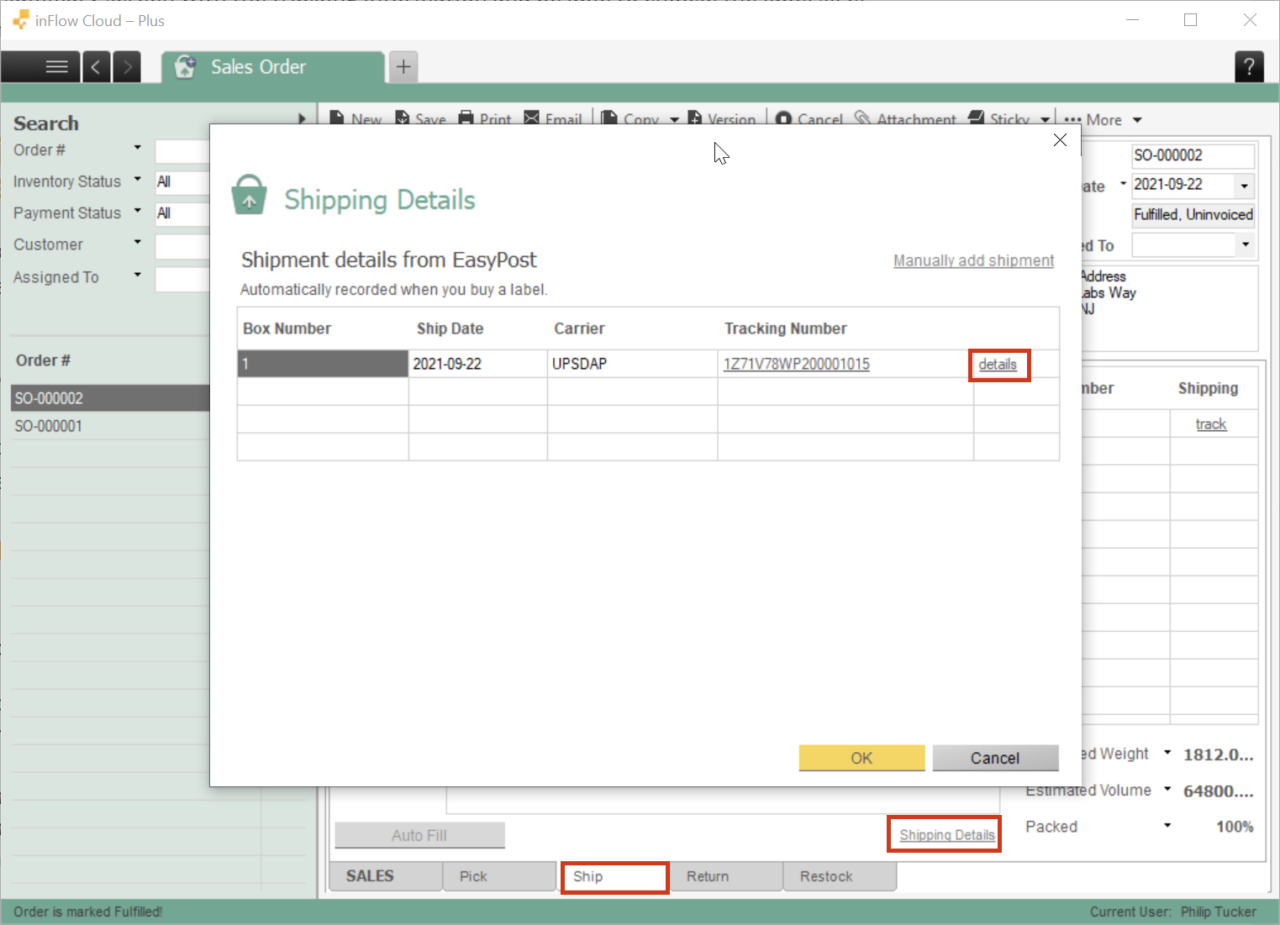Image resolution: width=1280 pixels, height=925 pixels.
Task: Click the details link for box 1
Action: click(998, 364)
